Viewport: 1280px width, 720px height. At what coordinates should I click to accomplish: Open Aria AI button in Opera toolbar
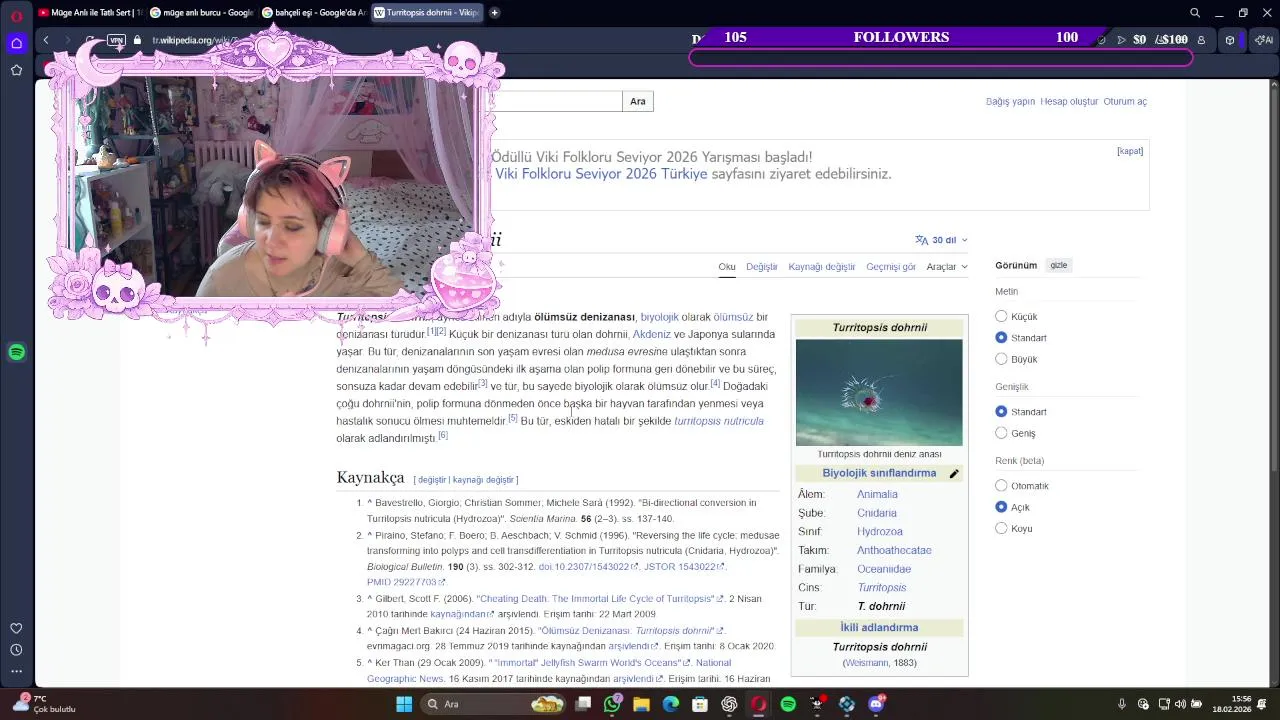point(1265,40)
